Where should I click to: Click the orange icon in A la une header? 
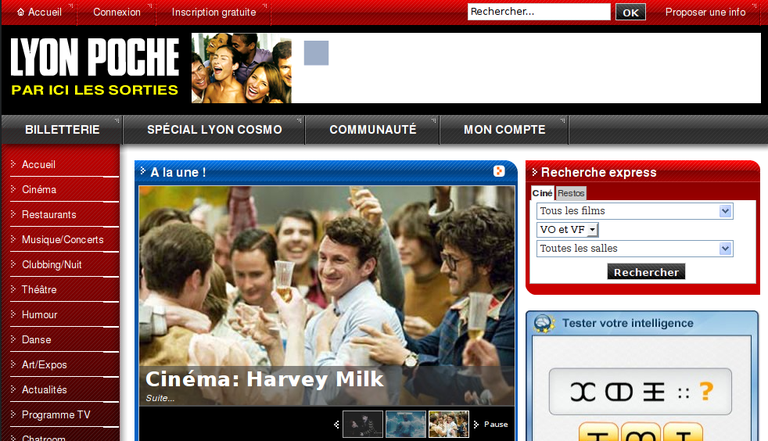point(499,171)
